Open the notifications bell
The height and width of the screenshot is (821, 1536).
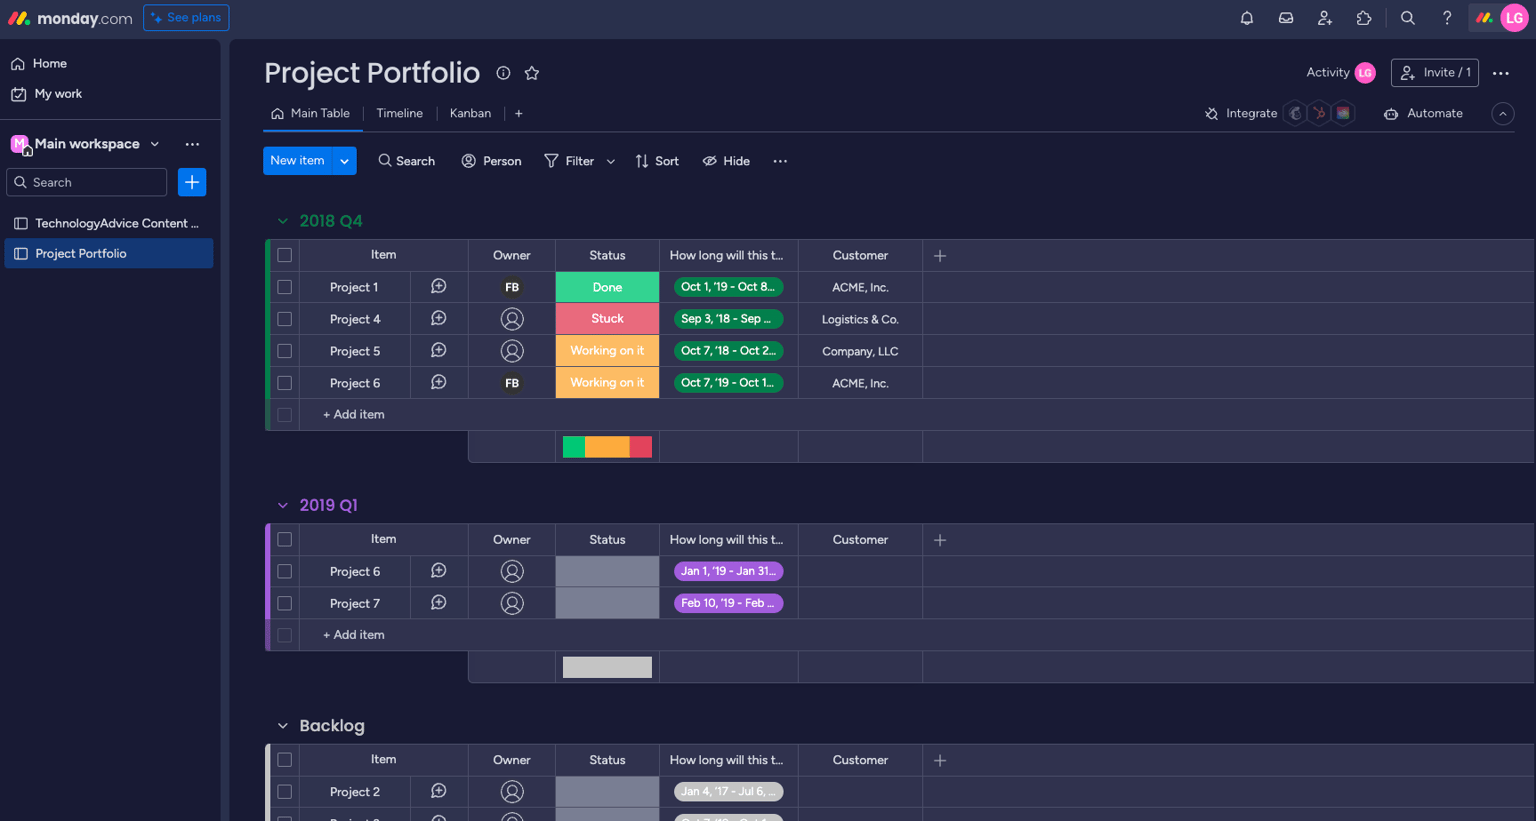[x=1246, y=17]
